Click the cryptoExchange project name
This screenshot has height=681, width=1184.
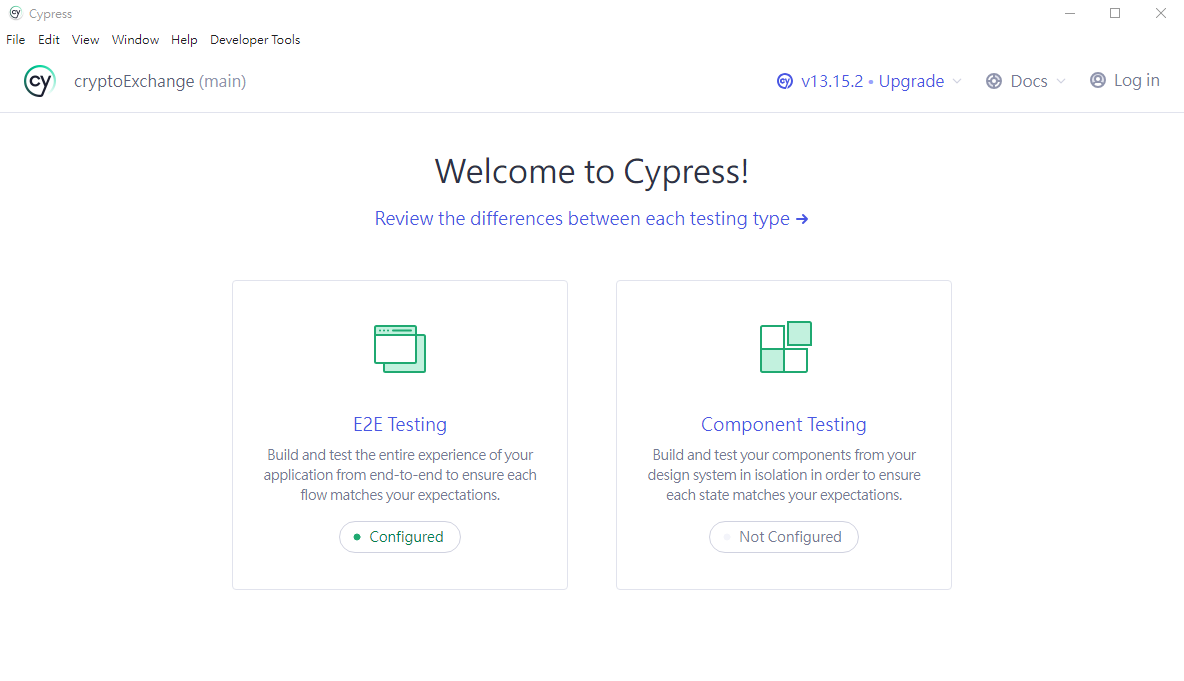click(x=134, y=82)
